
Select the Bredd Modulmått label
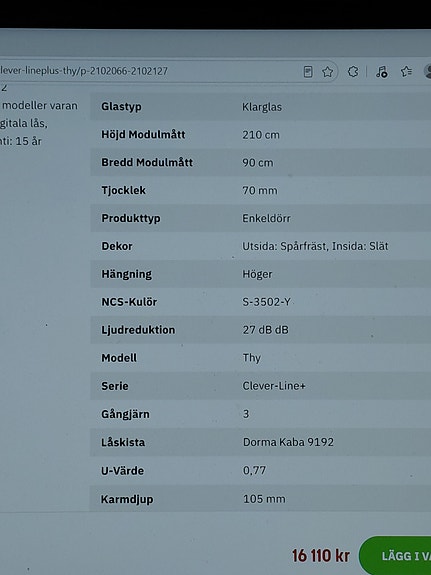pos(147,162)
